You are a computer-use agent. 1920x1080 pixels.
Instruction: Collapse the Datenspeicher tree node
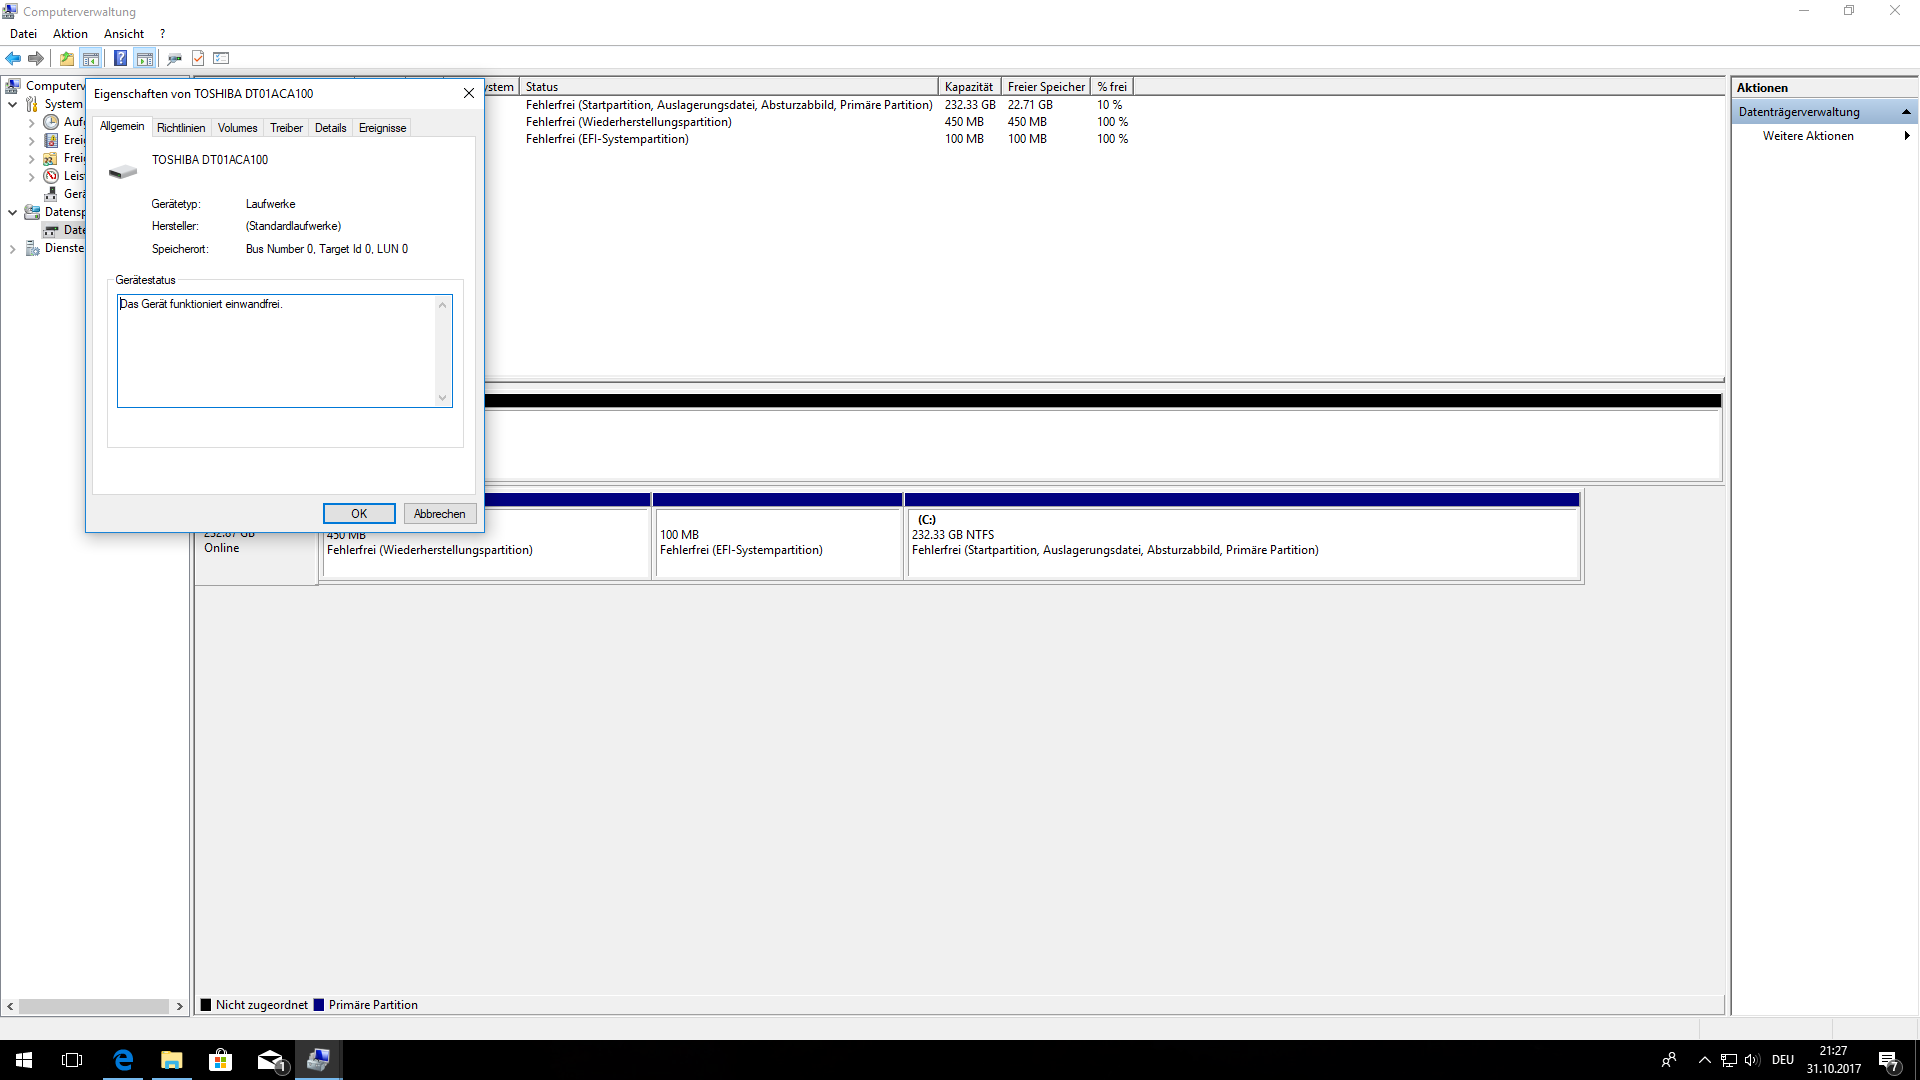12,212
